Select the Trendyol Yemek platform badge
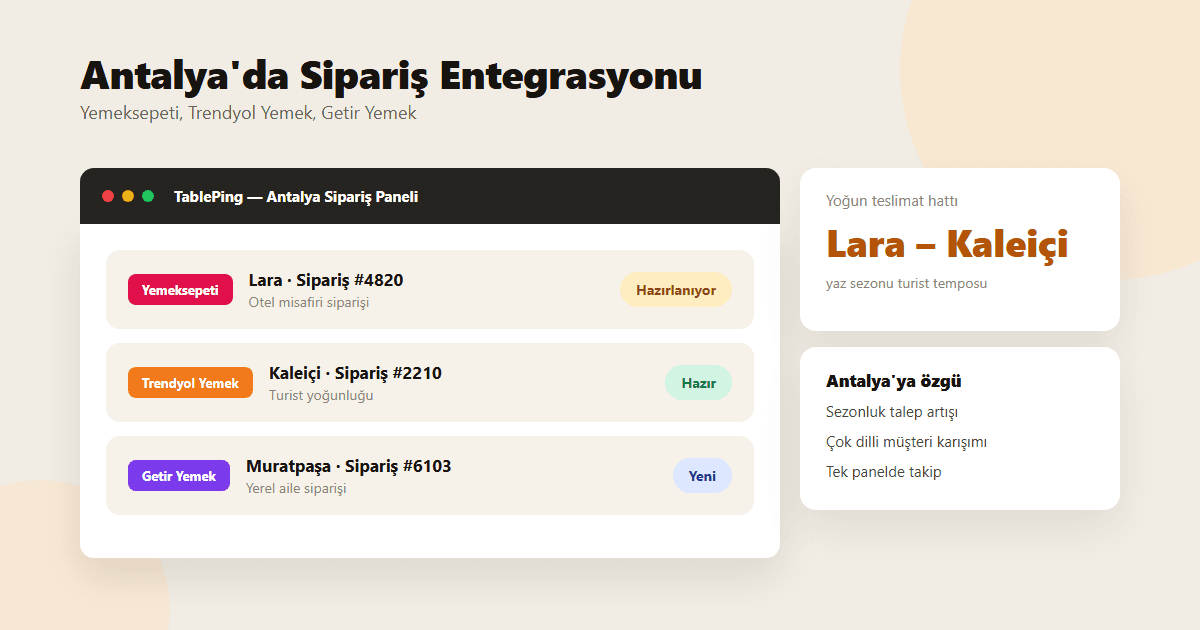1200x630 pixels. (x=190, y=383)
